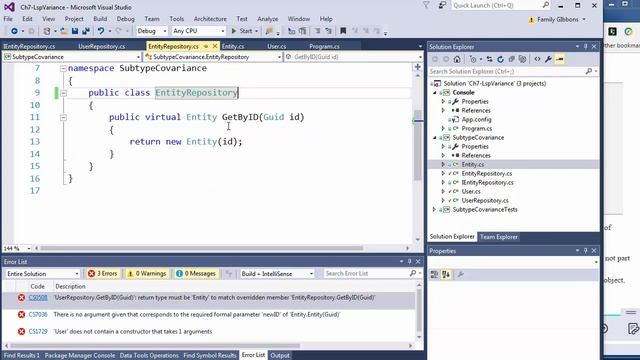
Task: Click the Alphabetical sort icon in Properties panel
Action: click(446, 275)
